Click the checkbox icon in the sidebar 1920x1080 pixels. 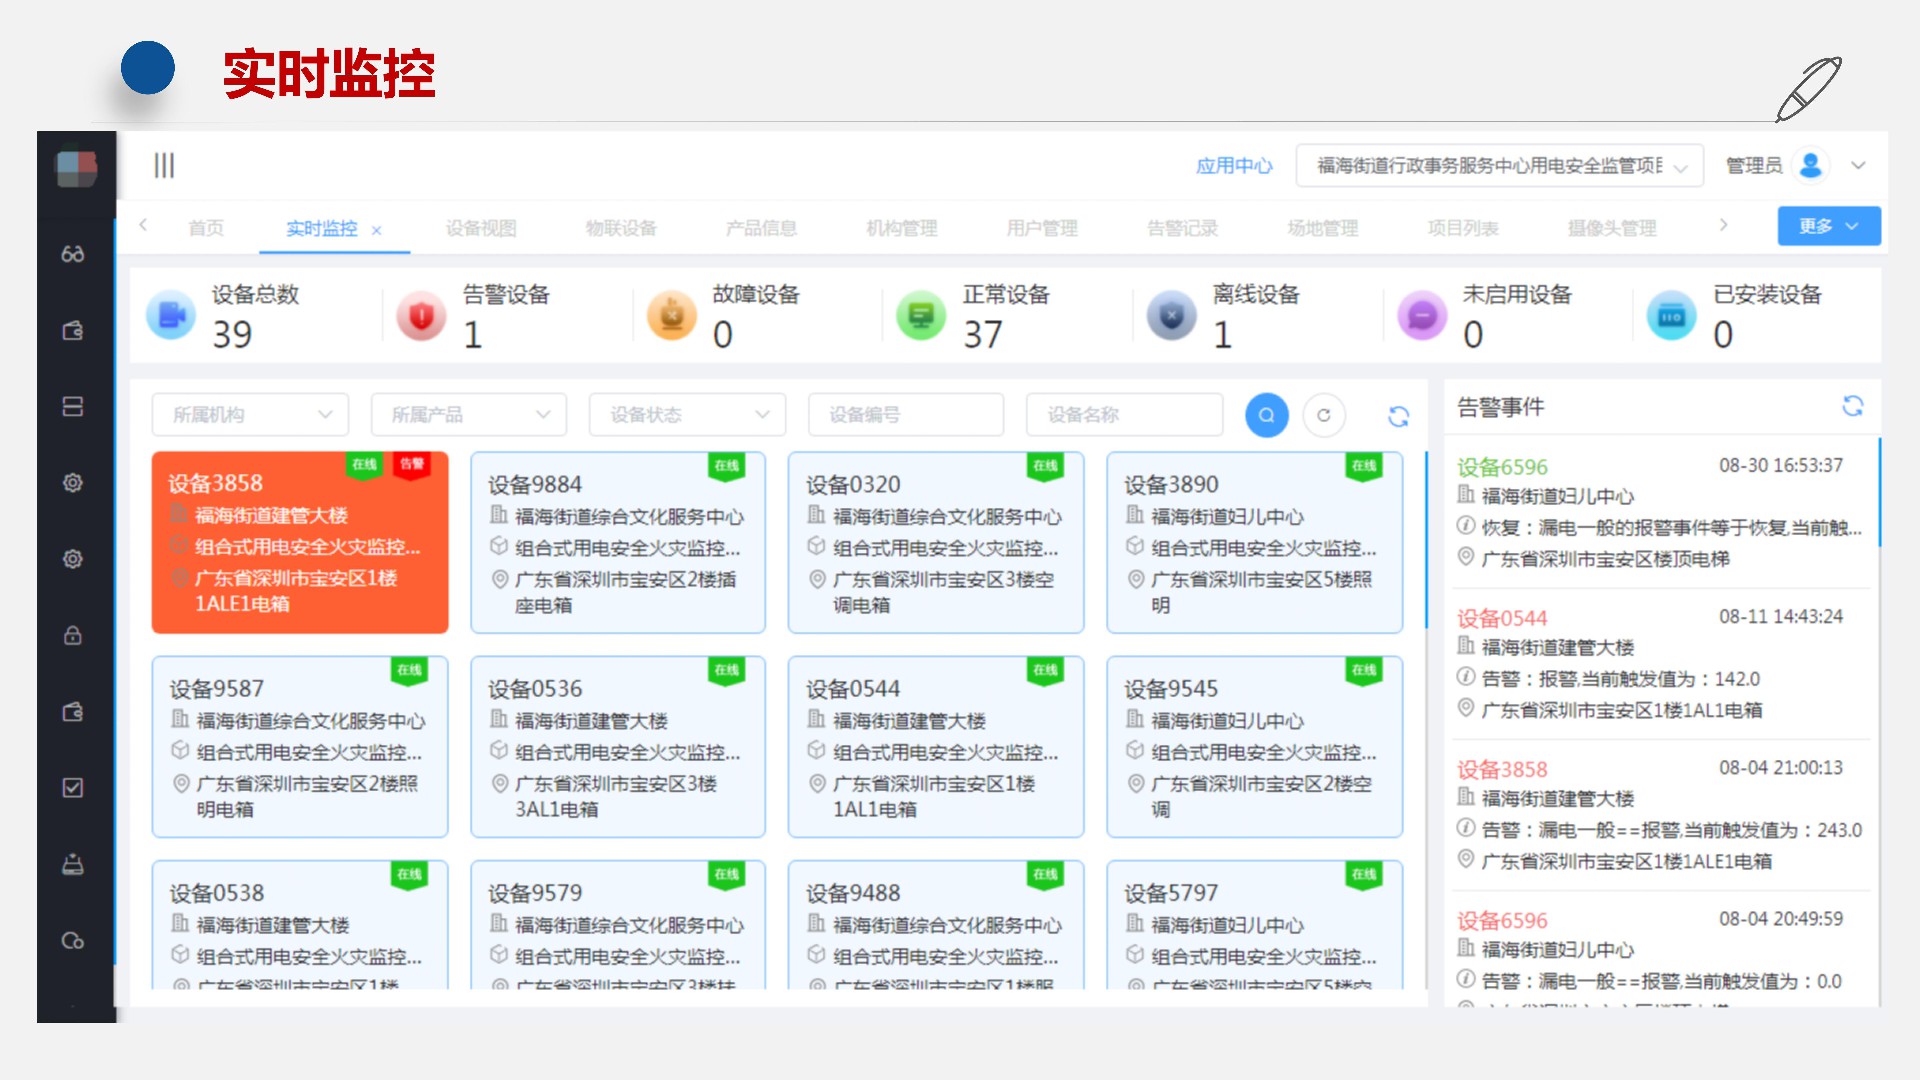73,788
